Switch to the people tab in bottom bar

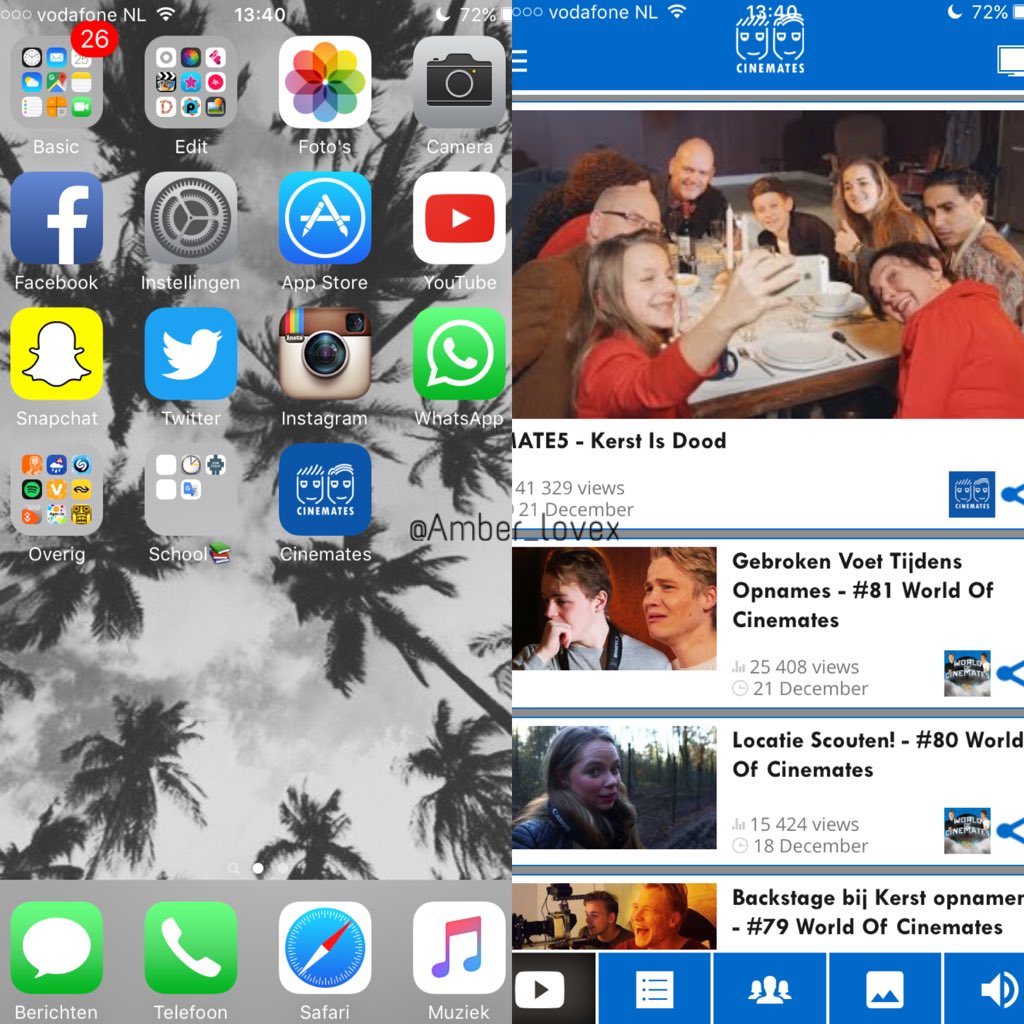pyautogui.click(x=770, y=989)
